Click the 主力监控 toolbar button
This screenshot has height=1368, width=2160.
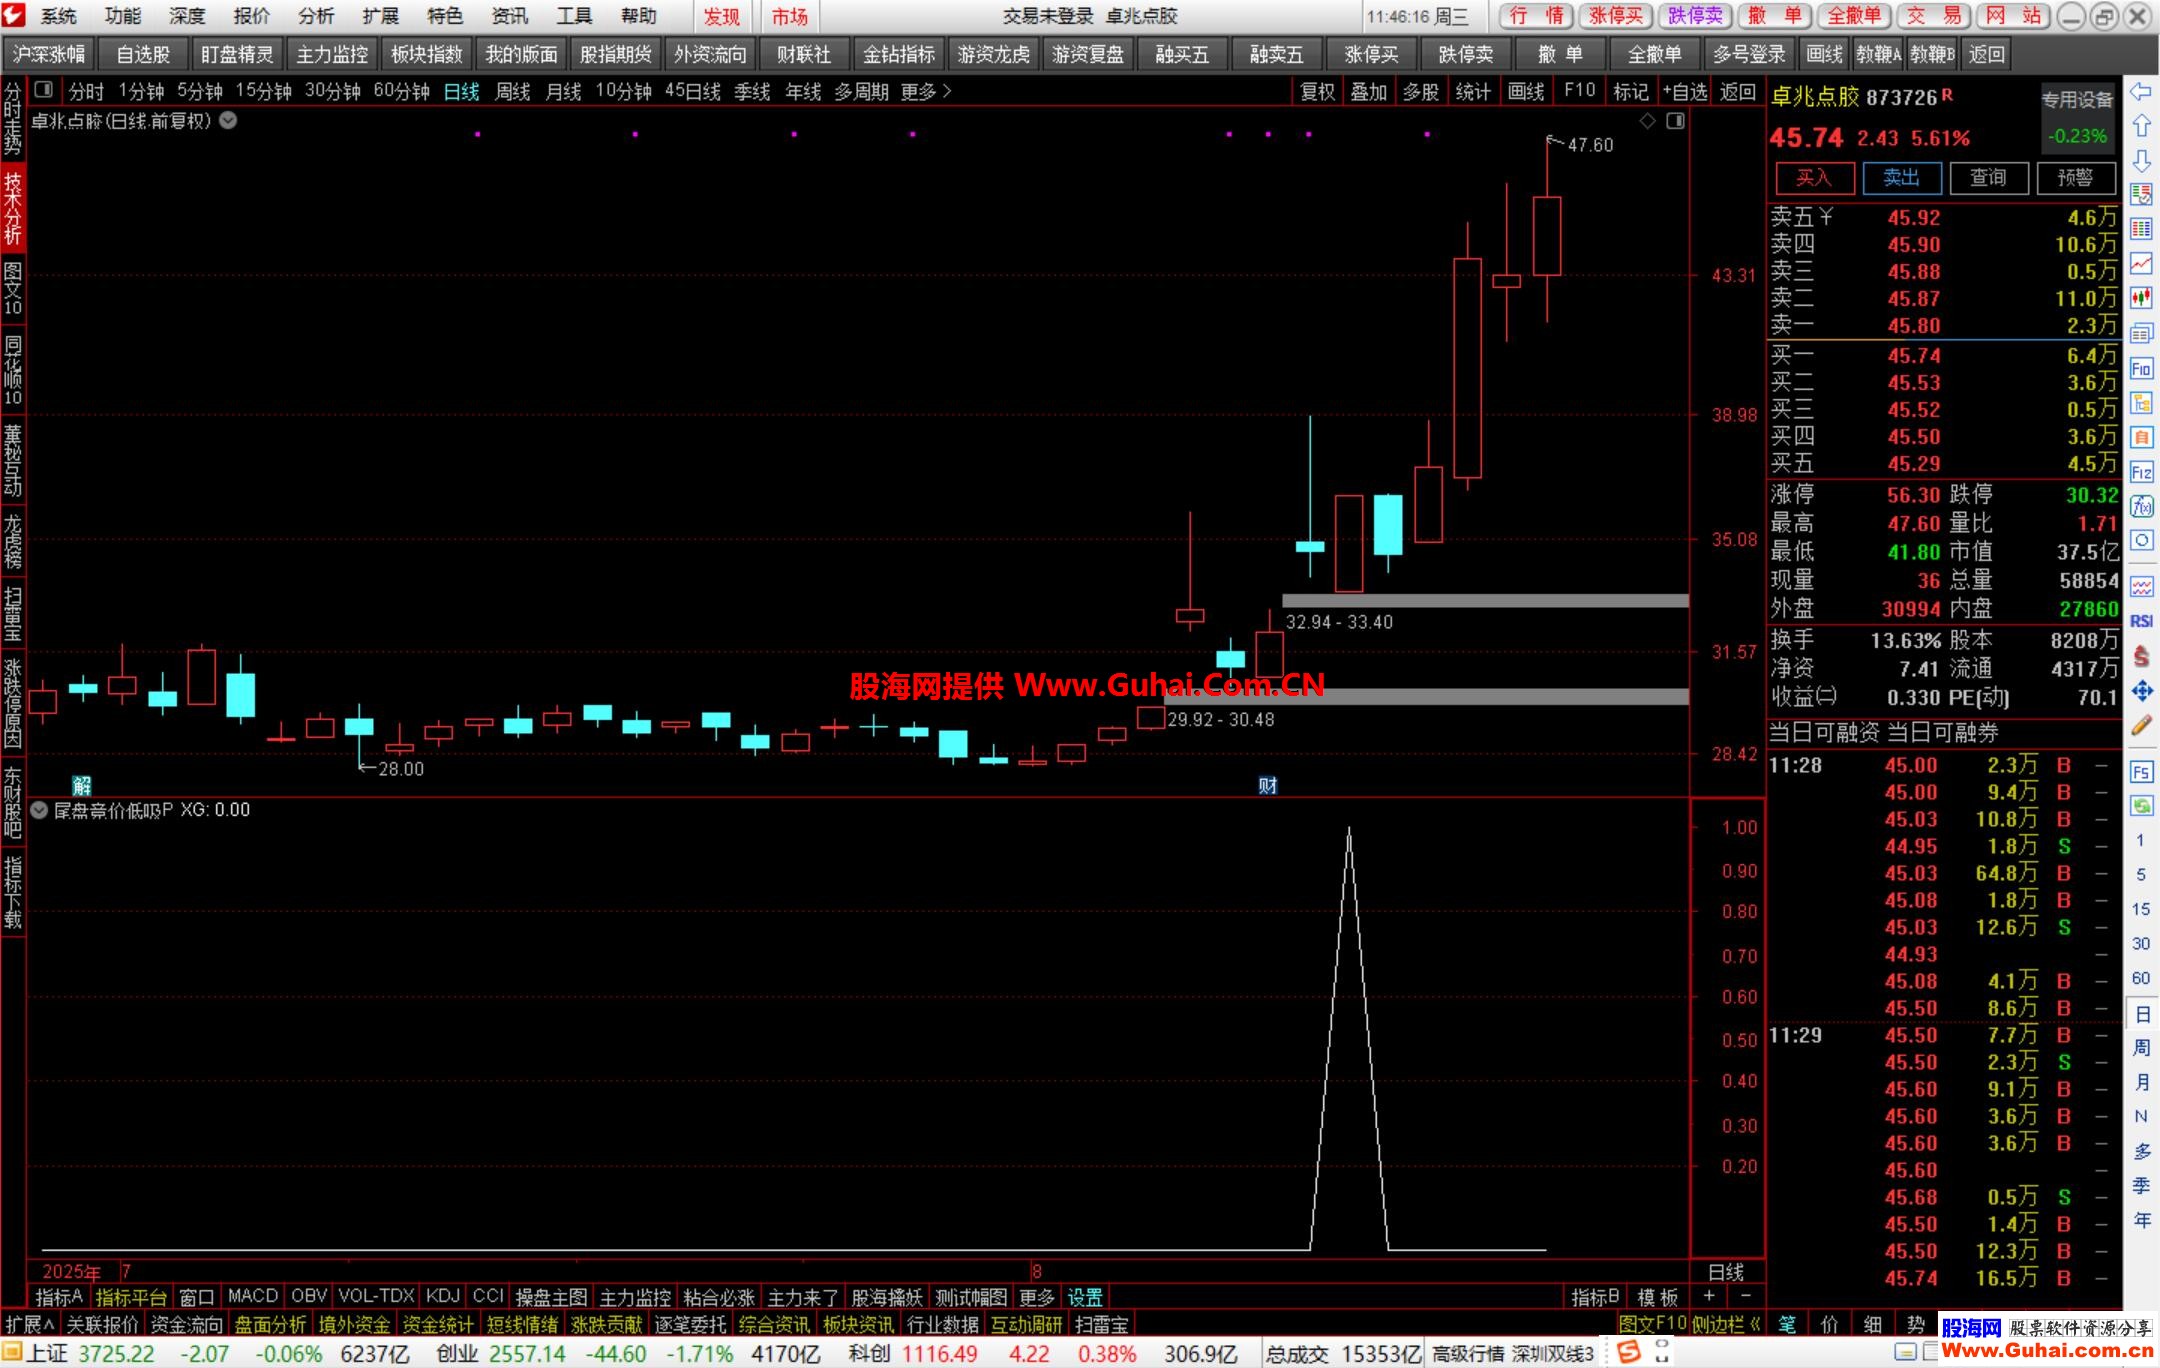[332, 54]
